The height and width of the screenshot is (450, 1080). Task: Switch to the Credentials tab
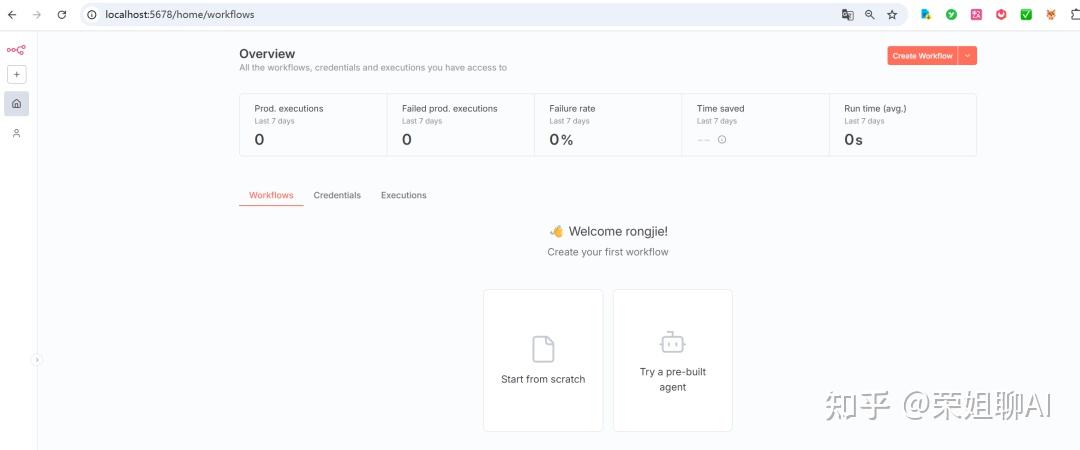(337, 195)
